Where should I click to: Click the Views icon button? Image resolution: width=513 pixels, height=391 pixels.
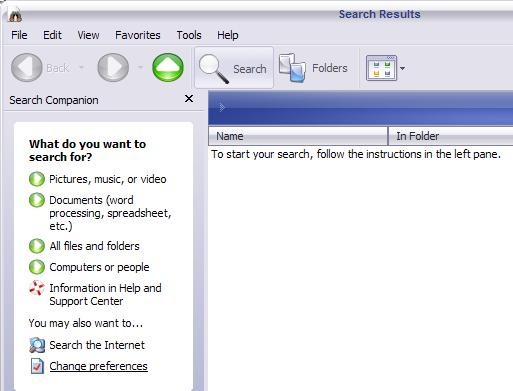[x=381, y=68]
